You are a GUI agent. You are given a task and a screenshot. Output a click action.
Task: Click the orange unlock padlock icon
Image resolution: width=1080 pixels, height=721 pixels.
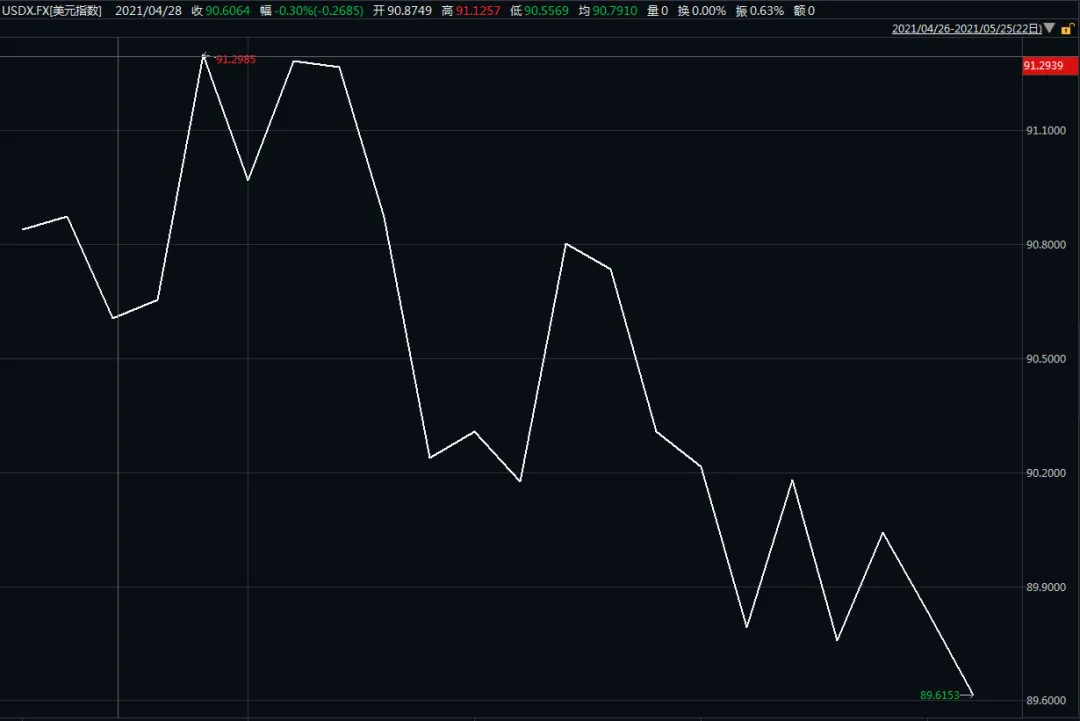tap(1066, 29)
